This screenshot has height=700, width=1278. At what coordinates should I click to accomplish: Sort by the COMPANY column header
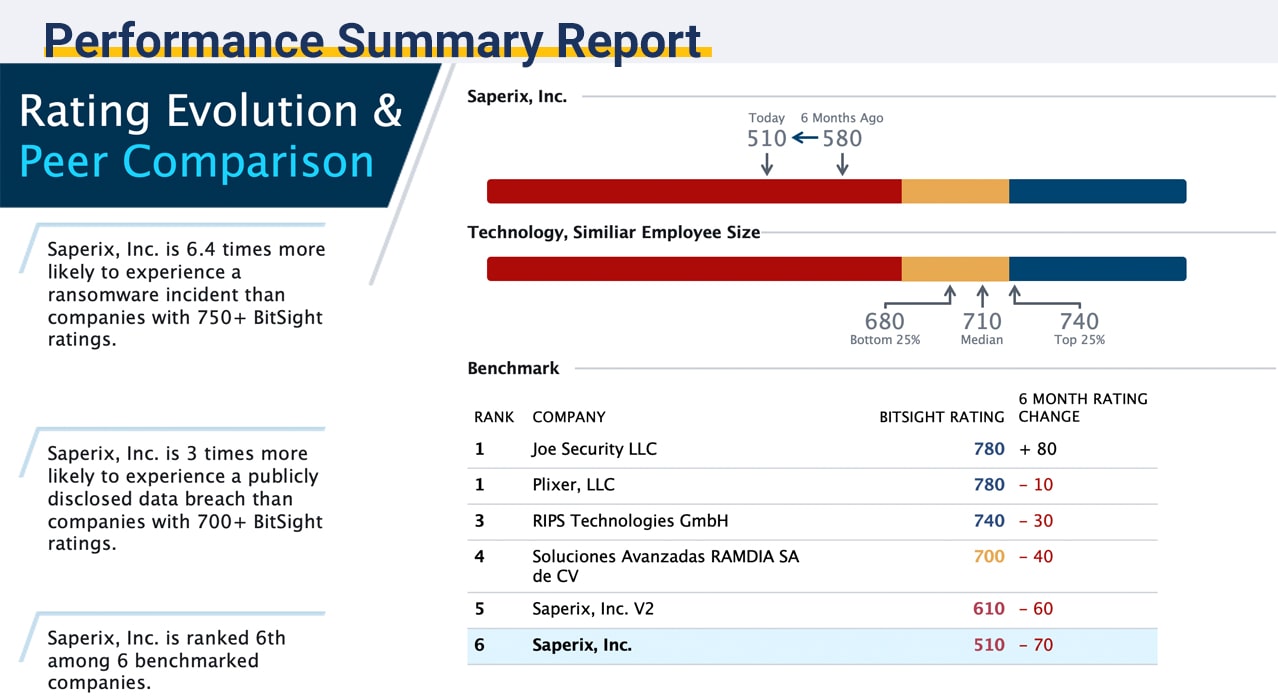569,417
